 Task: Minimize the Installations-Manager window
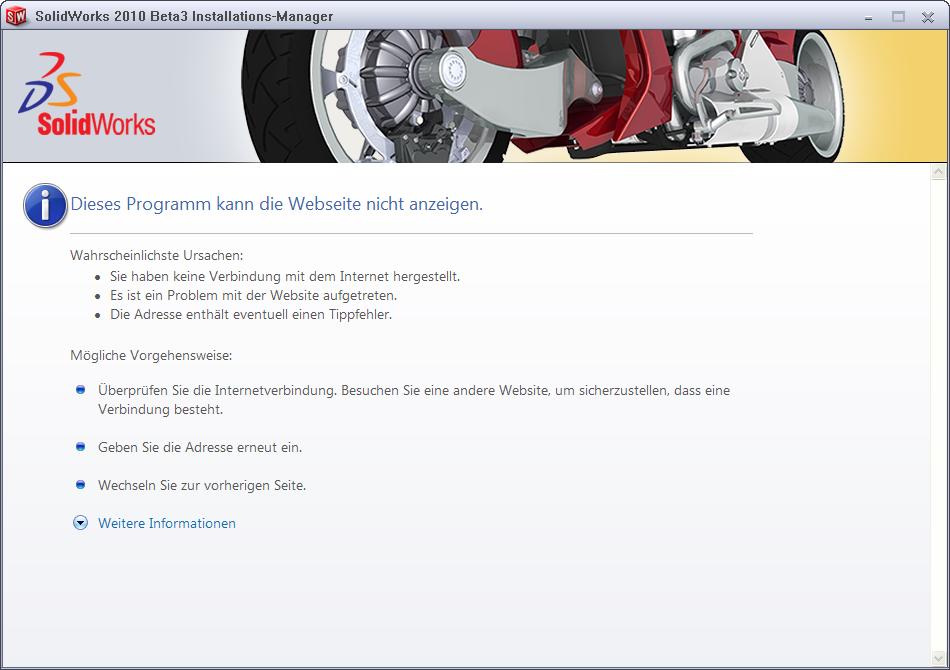(x=868, y=17)
